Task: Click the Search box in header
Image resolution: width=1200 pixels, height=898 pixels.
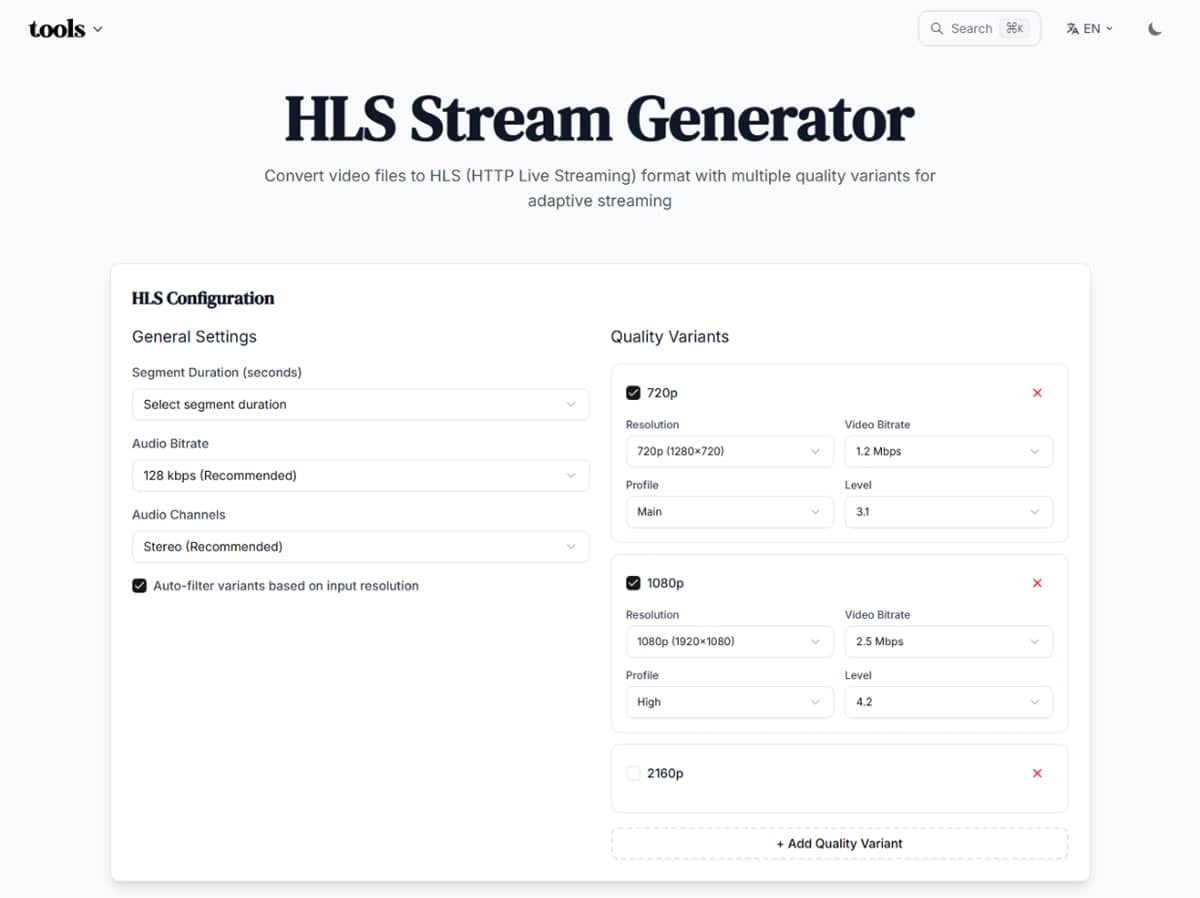Action: [979, 29]
